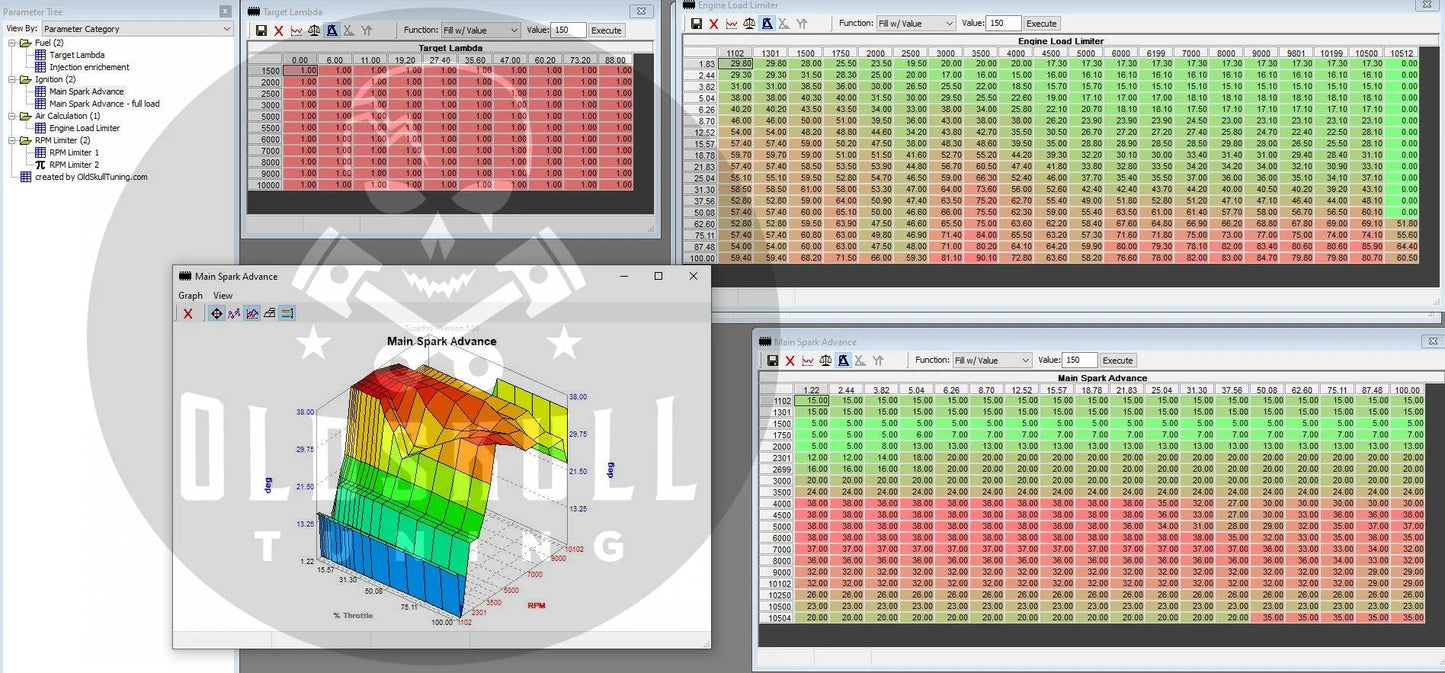Screen dimensions: 1445x673
Task: Click red X icon in Target Lambda toolbar
Action: 279,31
